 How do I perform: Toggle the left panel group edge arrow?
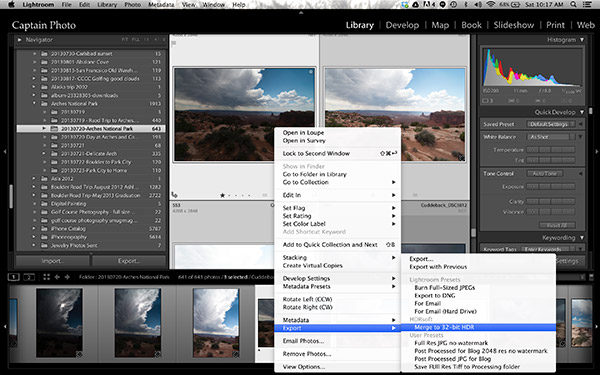[5, 152]
